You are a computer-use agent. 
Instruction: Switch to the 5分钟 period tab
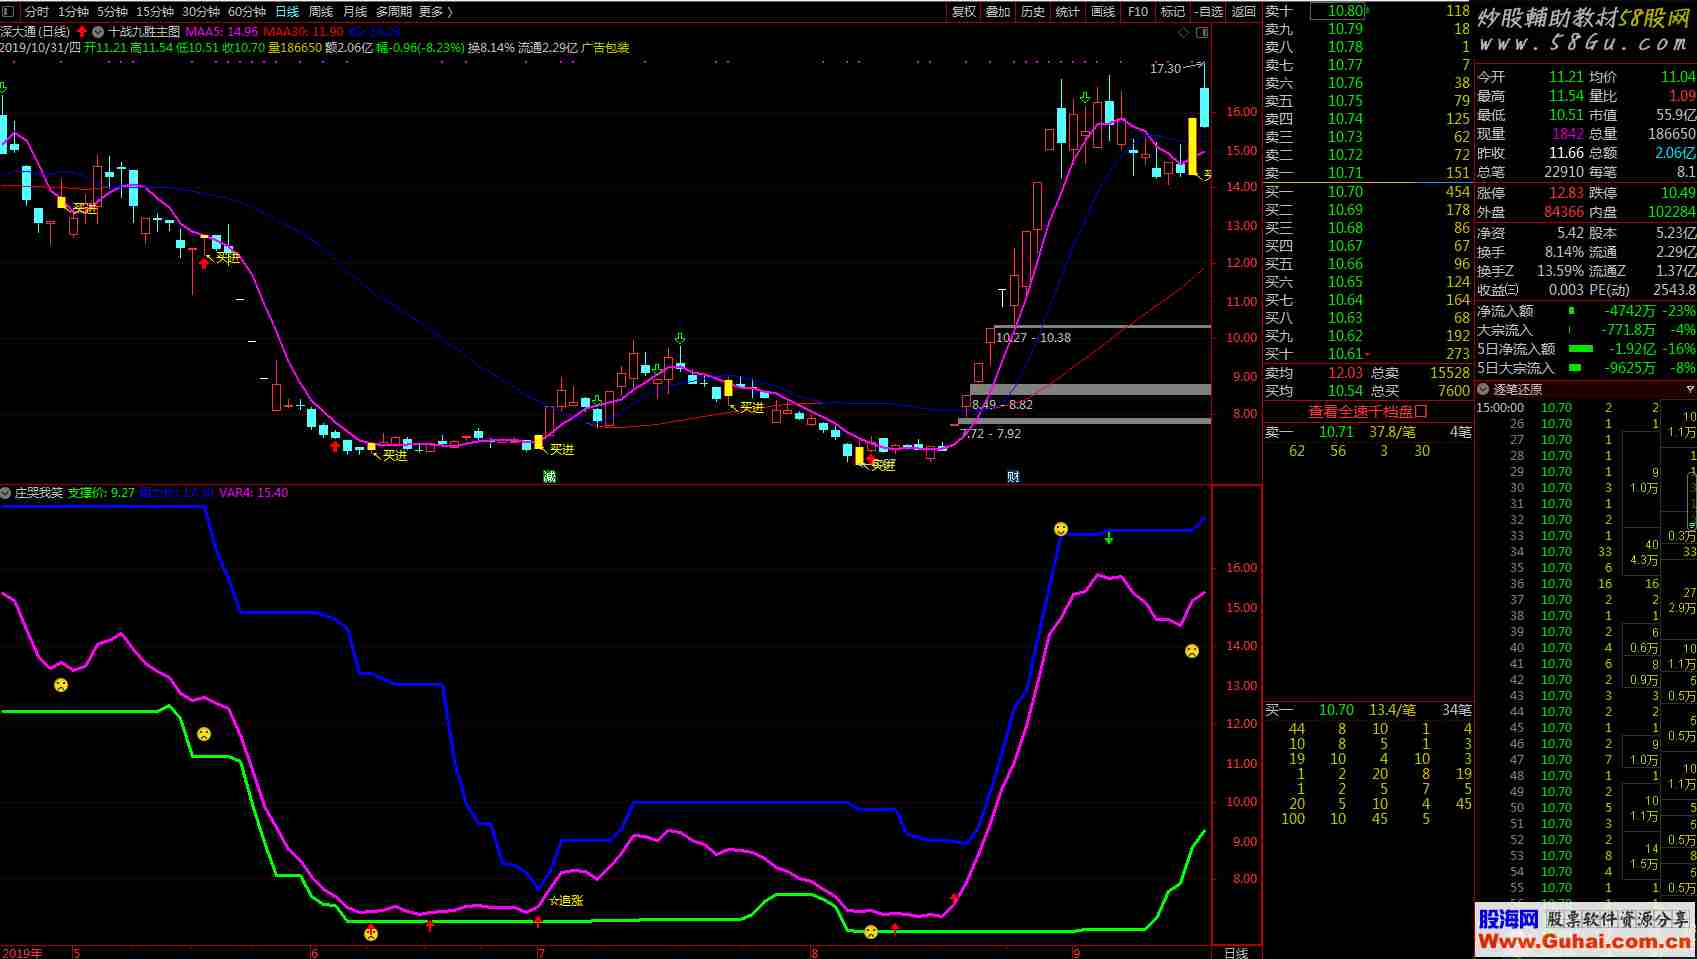pyautogui.click(x=112, y=12)
